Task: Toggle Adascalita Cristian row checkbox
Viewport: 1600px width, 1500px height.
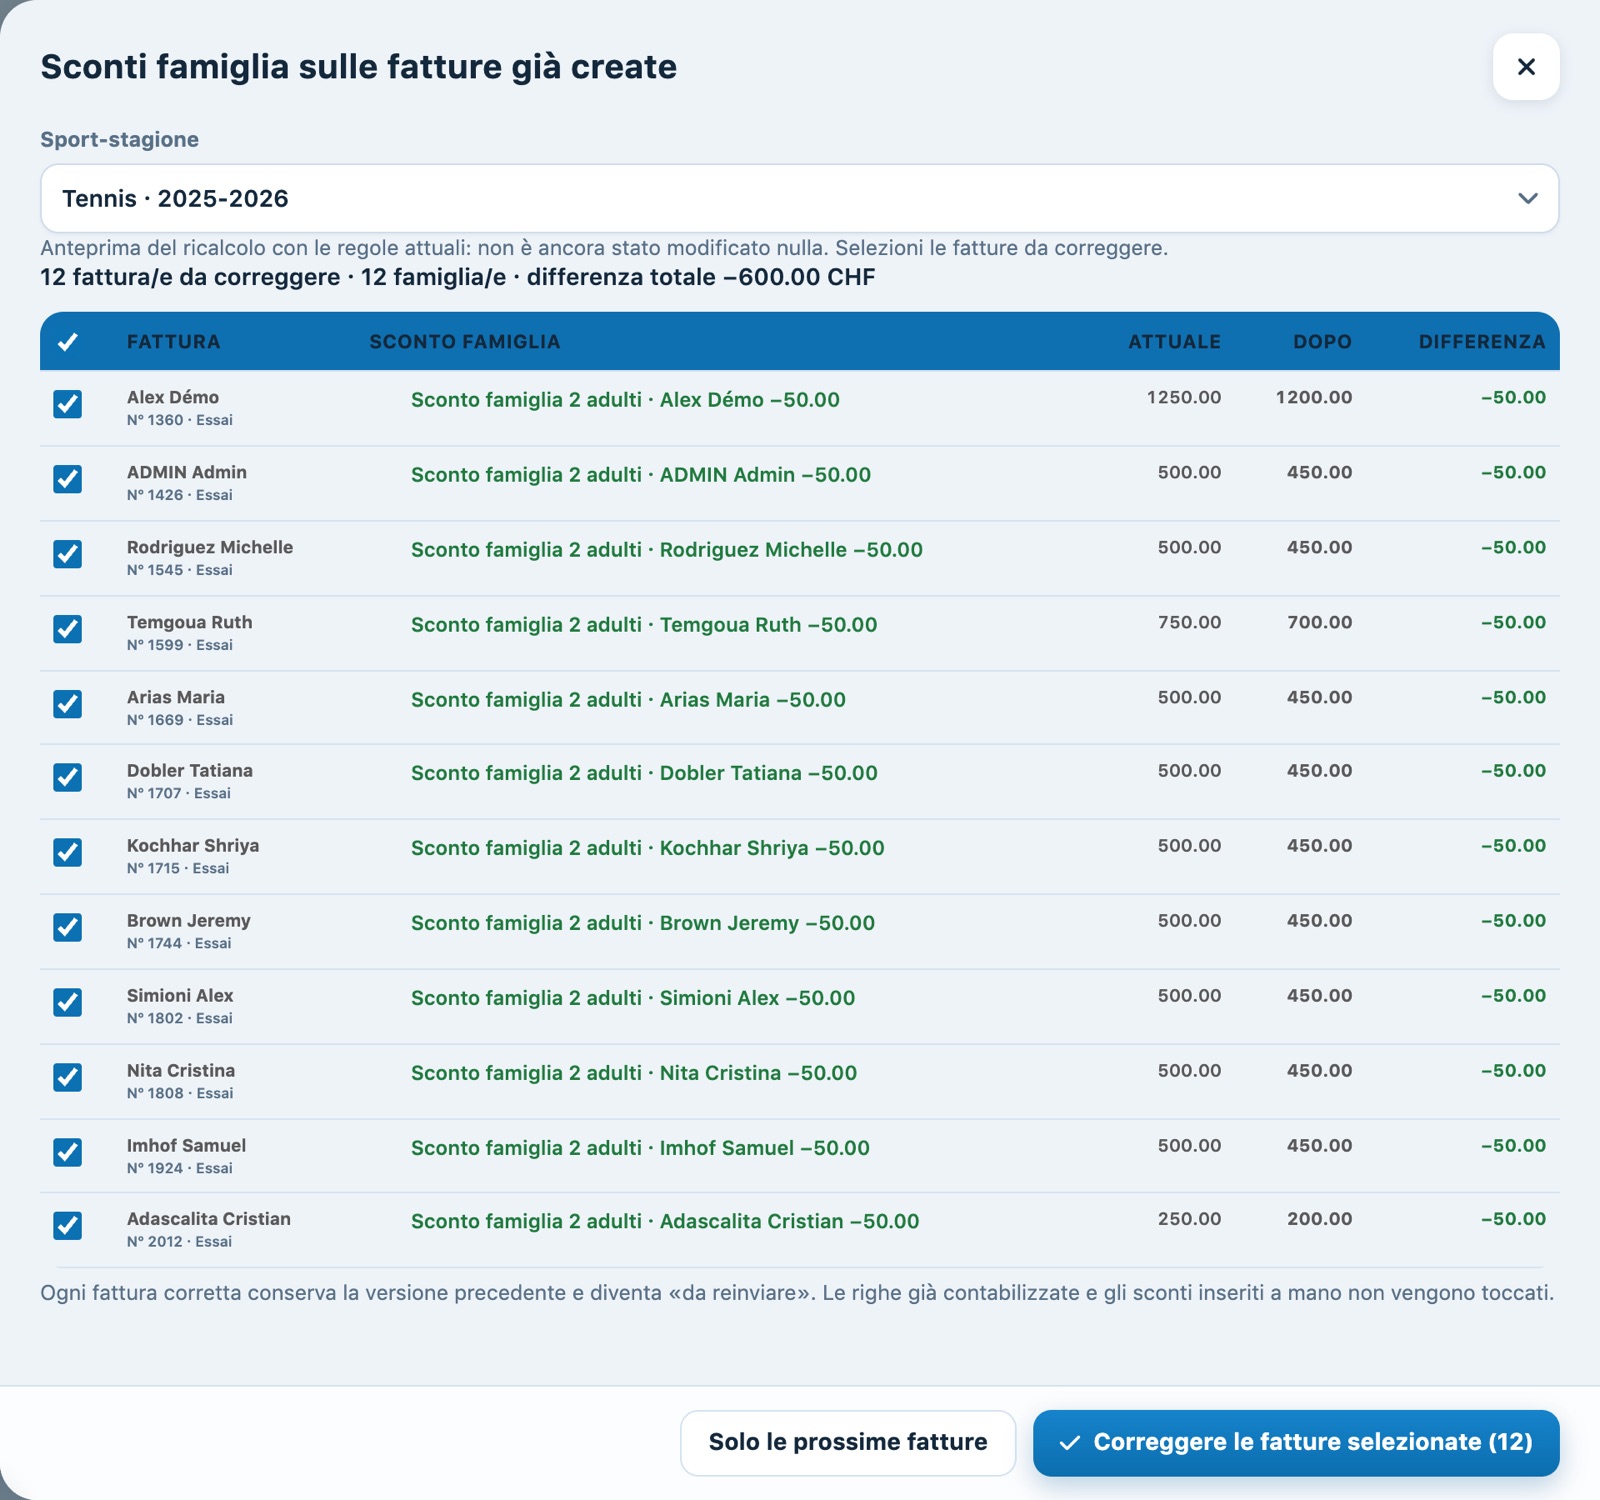Action: pyautogui.click(x=68, y=1225)
